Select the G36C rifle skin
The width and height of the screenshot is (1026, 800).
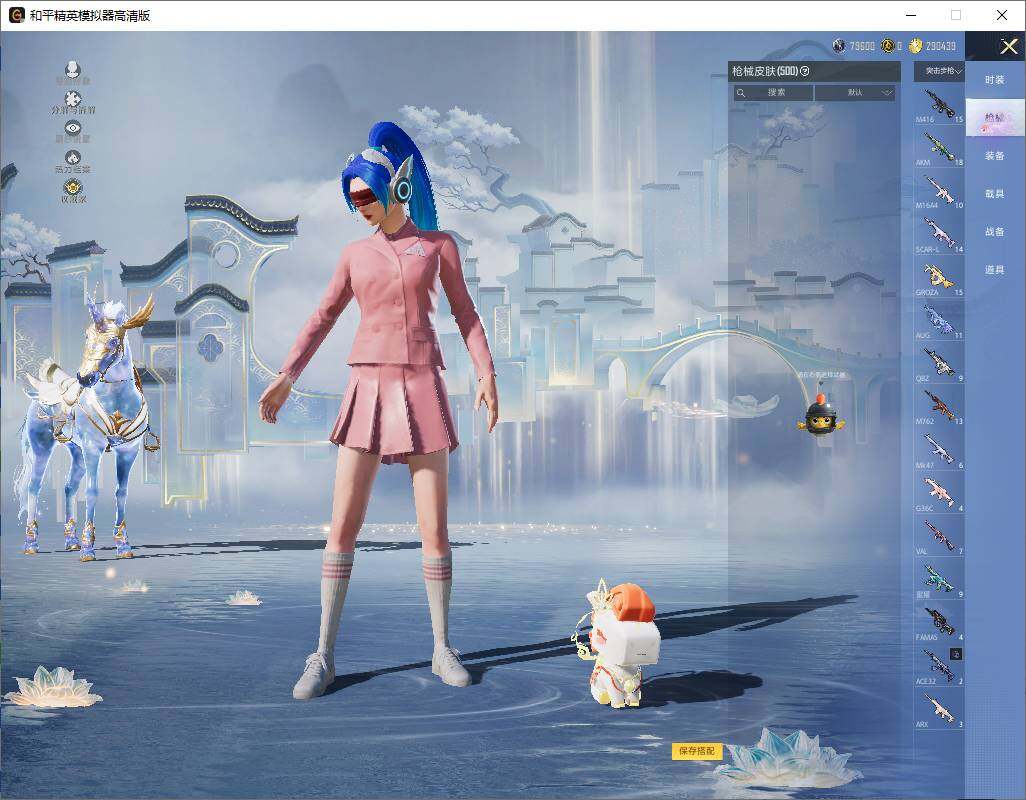pos(939,493)
